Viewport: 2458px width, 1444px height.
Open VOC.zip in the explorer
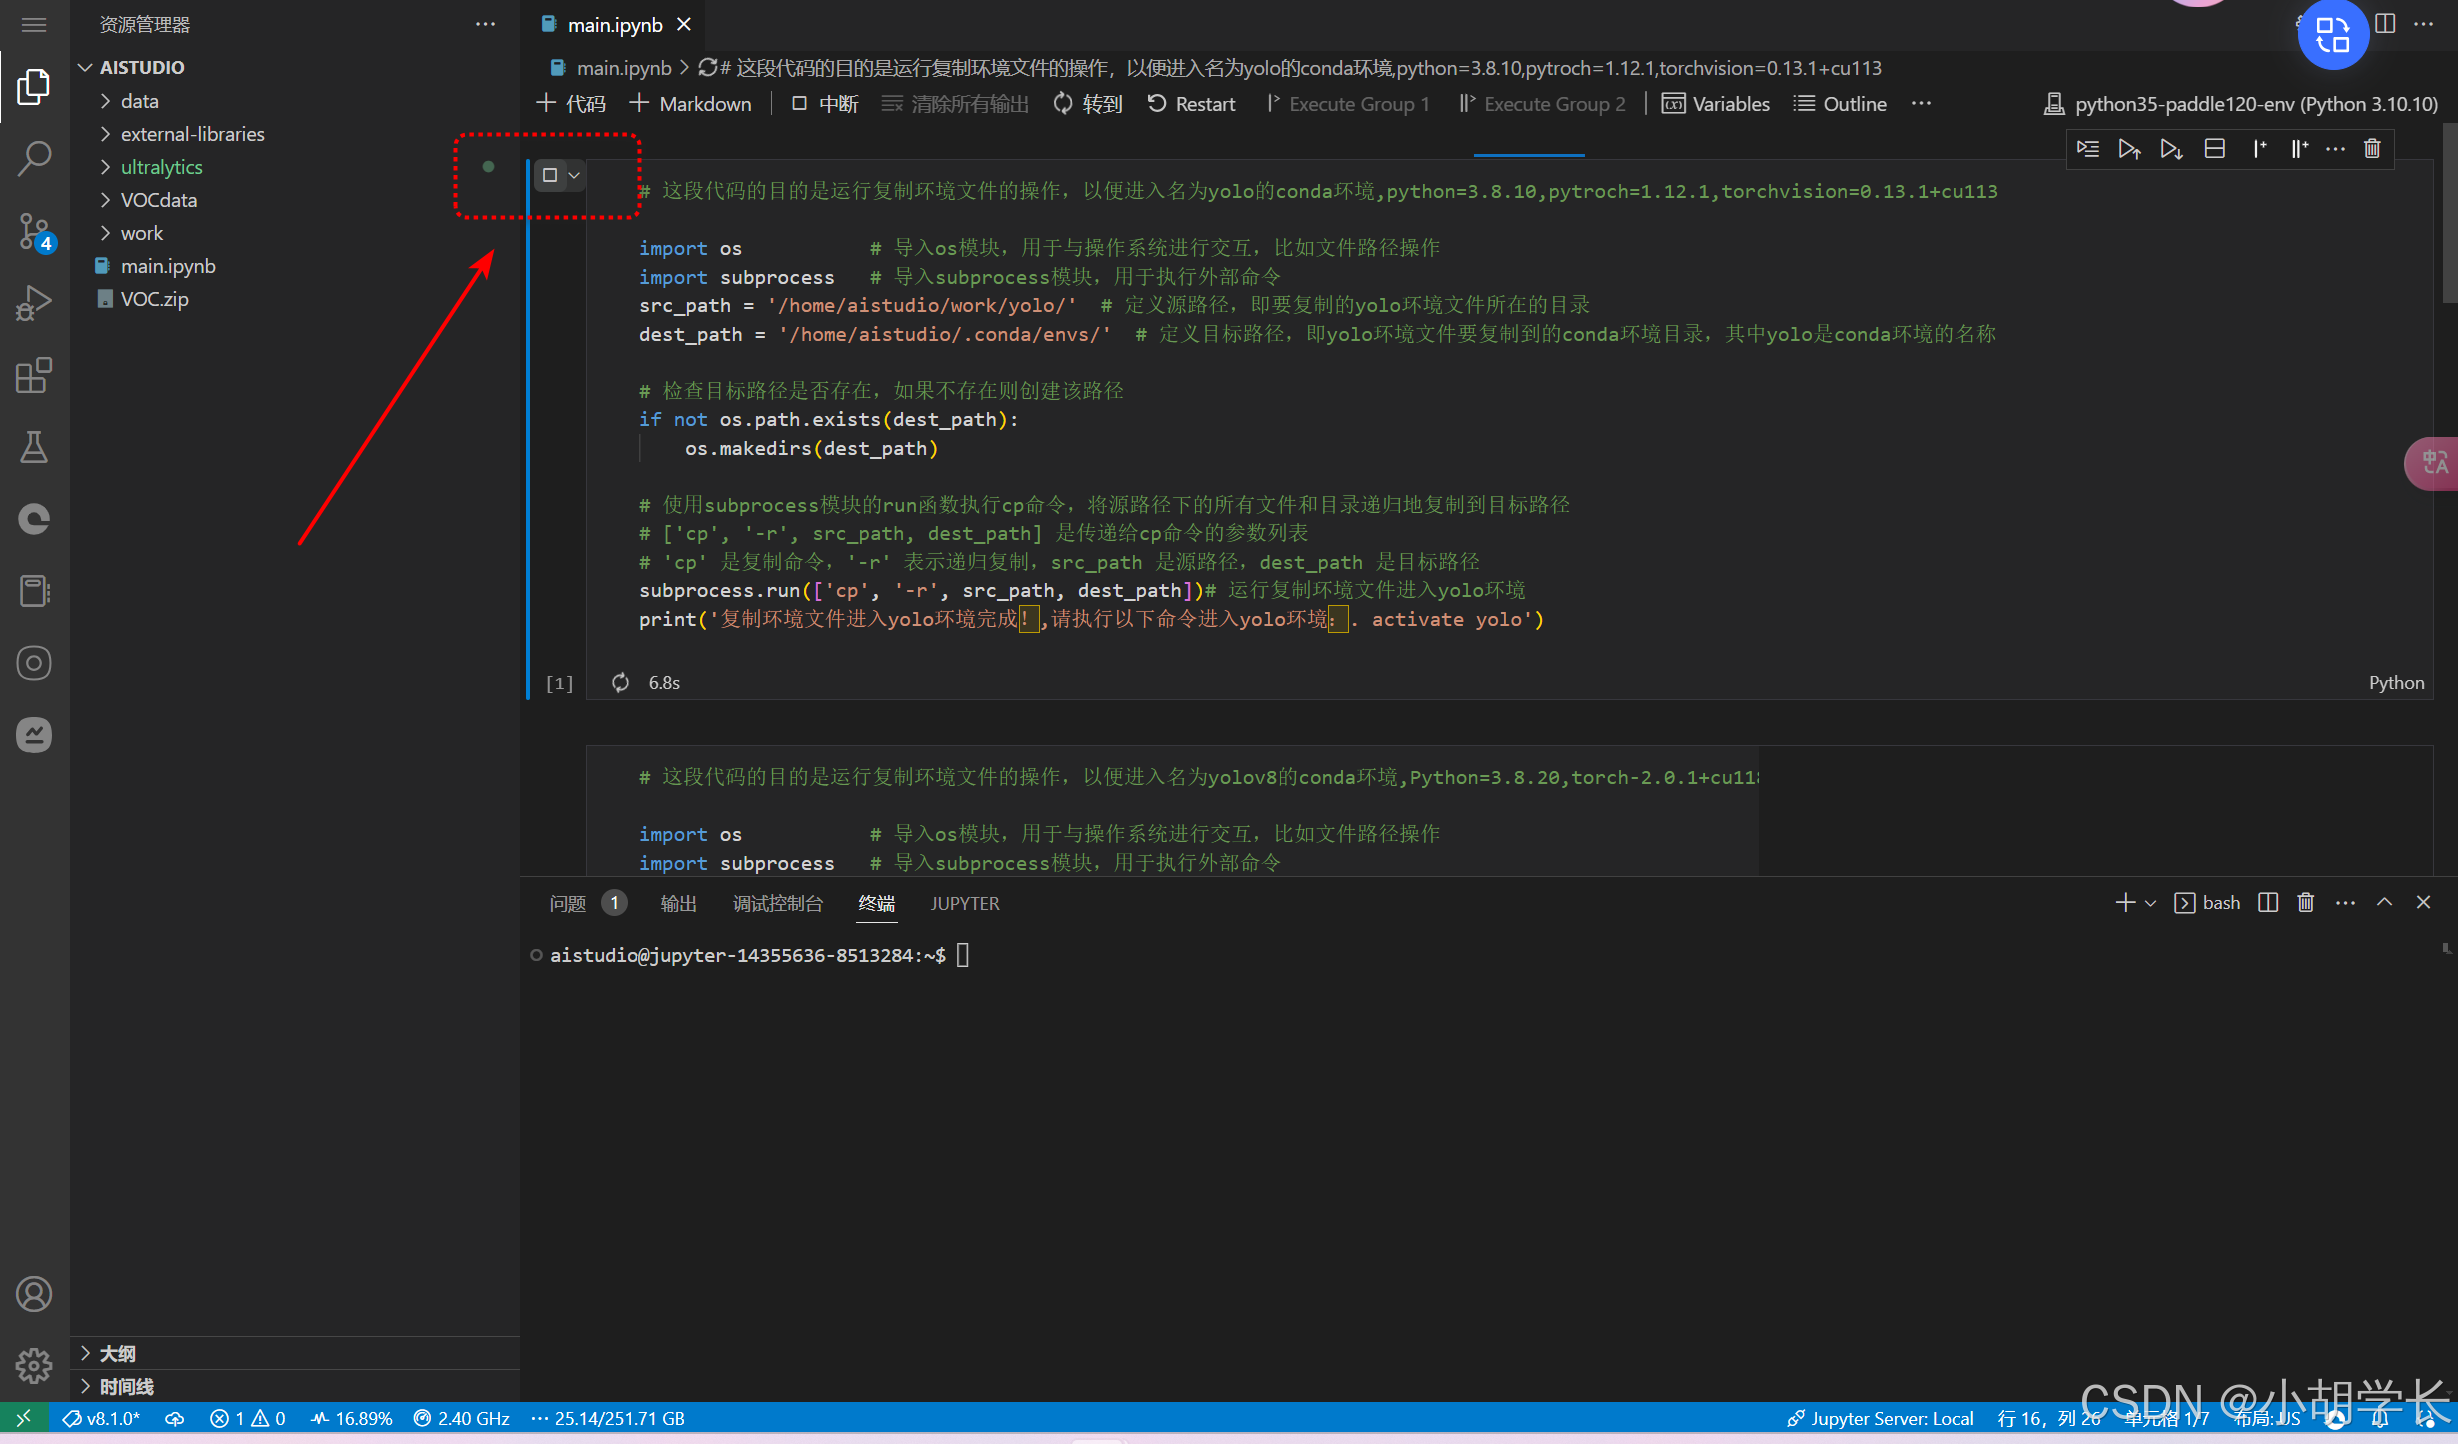(154, 299)
